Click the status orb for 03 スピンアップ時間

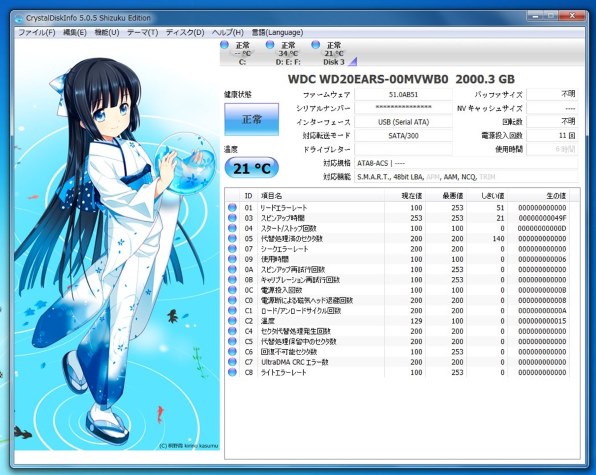(232, 218)
